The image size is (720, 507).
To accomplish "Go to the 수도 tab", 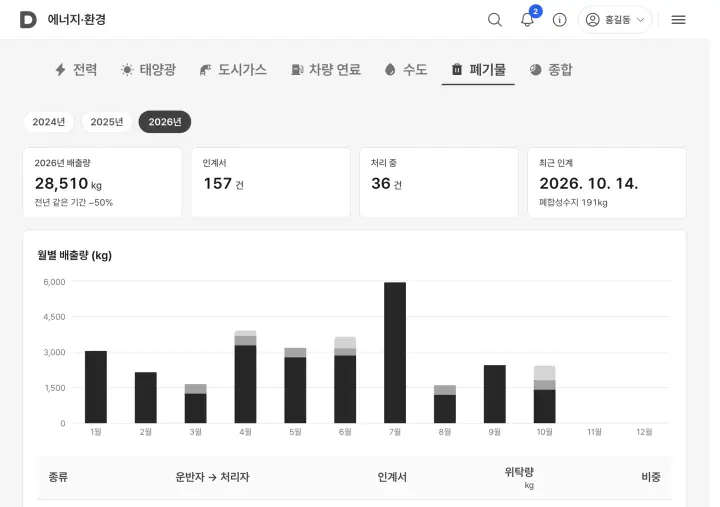I will tap(406, 70).
